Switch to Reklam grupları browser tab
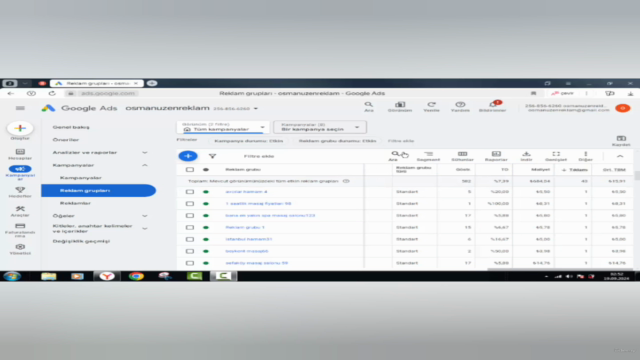640x360 pixels. (97, 83)
